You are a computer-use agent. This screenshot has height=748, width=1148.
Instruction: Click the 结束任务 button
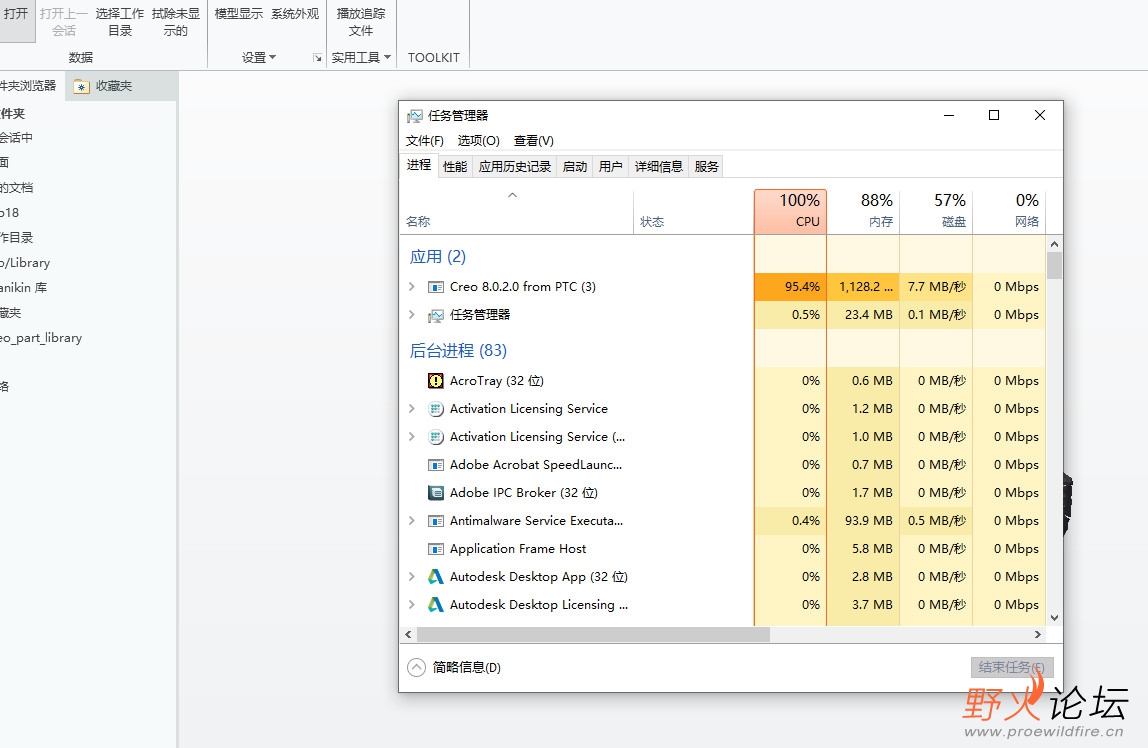coord(1012,667)
